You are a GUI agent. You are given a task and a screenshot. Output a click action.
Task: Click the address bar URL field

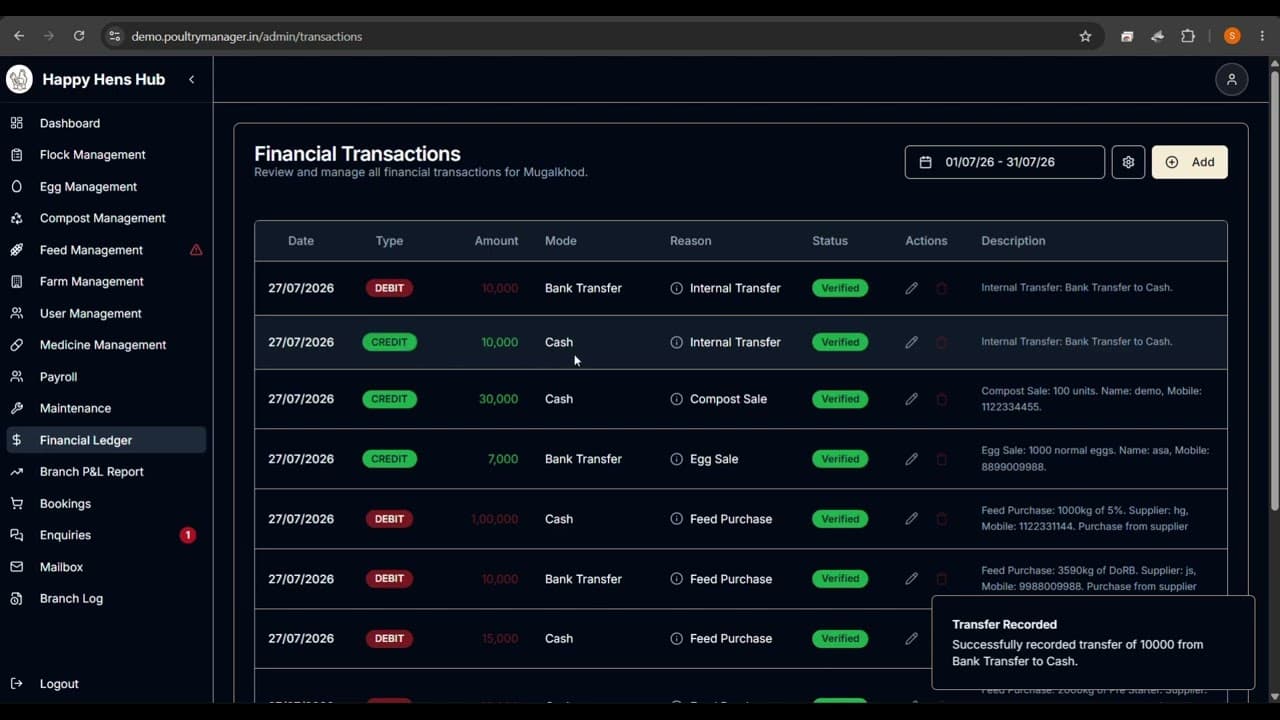point(600,36)
